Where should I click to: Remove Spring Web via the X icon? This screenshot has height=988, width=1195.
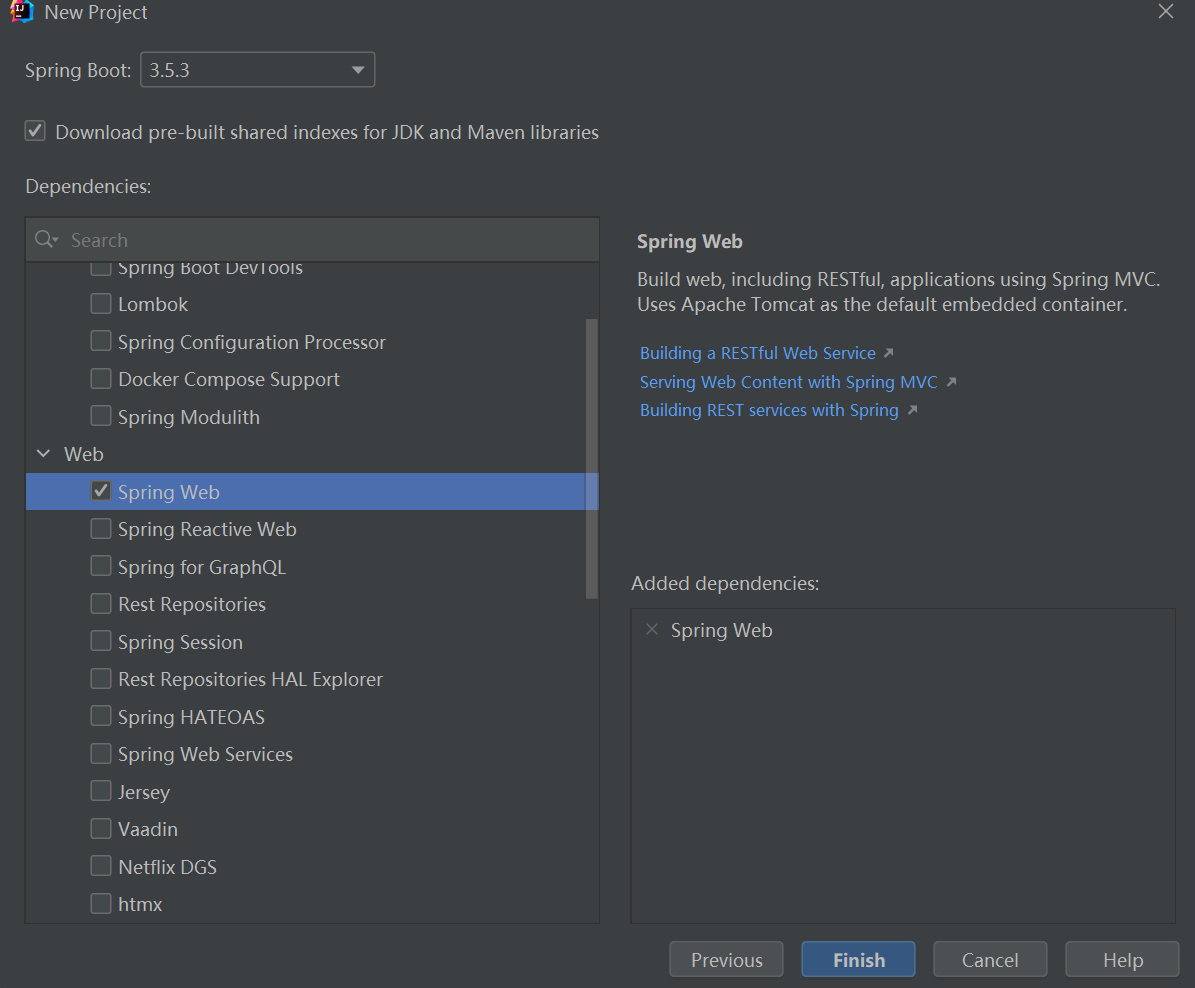[652, 630]
